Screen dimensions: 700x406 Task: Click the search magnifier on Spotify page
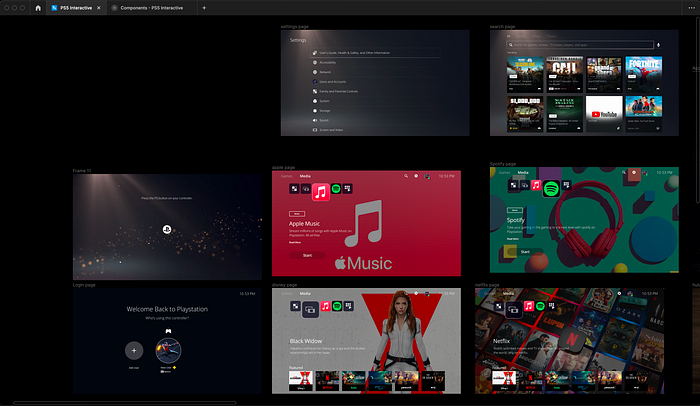[x=624, y=172]
